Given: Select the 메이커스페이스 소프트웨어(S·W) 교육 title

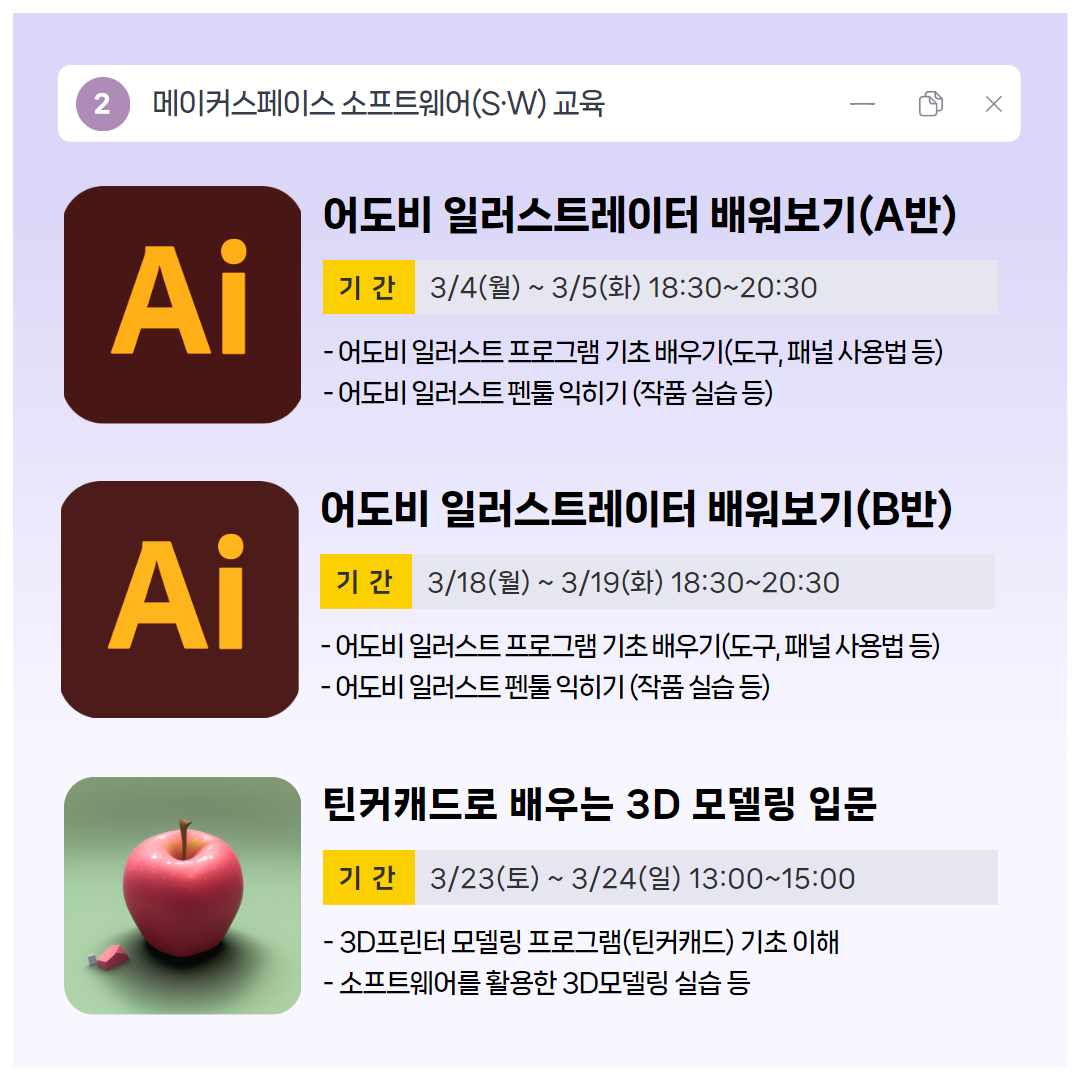Looking at the screenshot, I should (378, 104).
